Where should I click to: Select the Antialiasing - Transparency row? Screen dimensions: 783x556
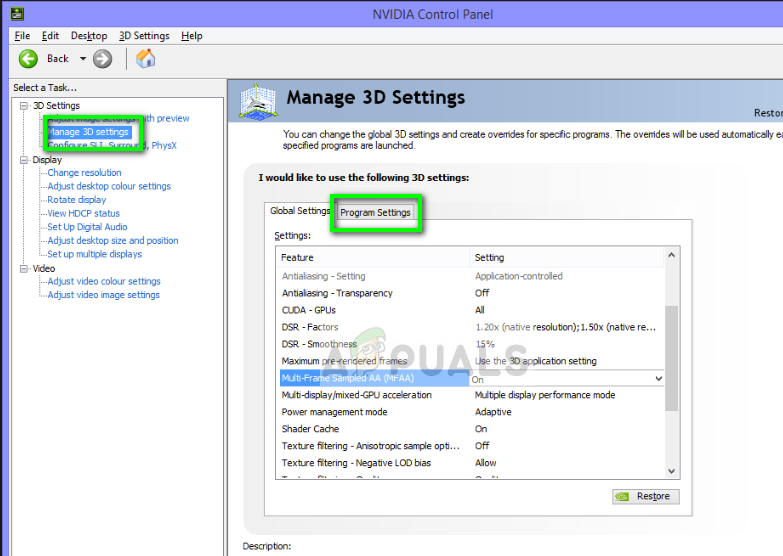coord(472,293)
